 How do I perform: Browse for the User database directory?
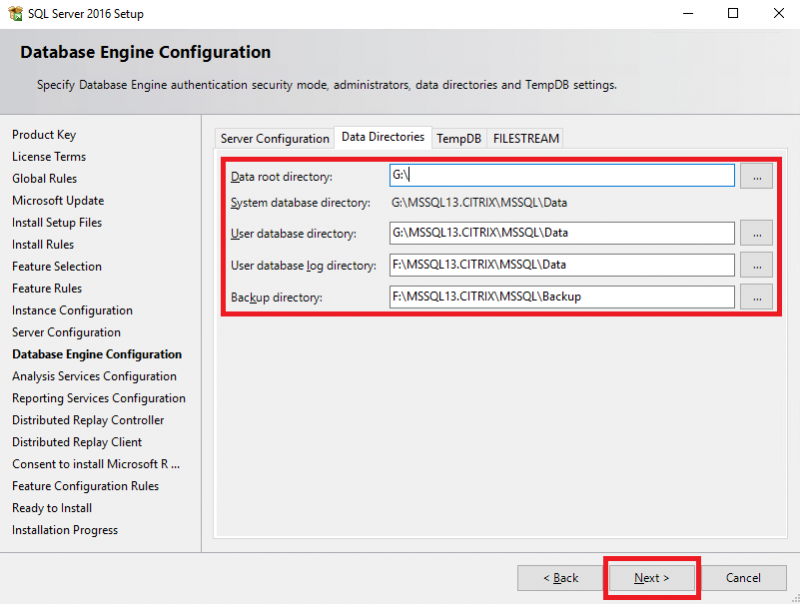[756, 233]
